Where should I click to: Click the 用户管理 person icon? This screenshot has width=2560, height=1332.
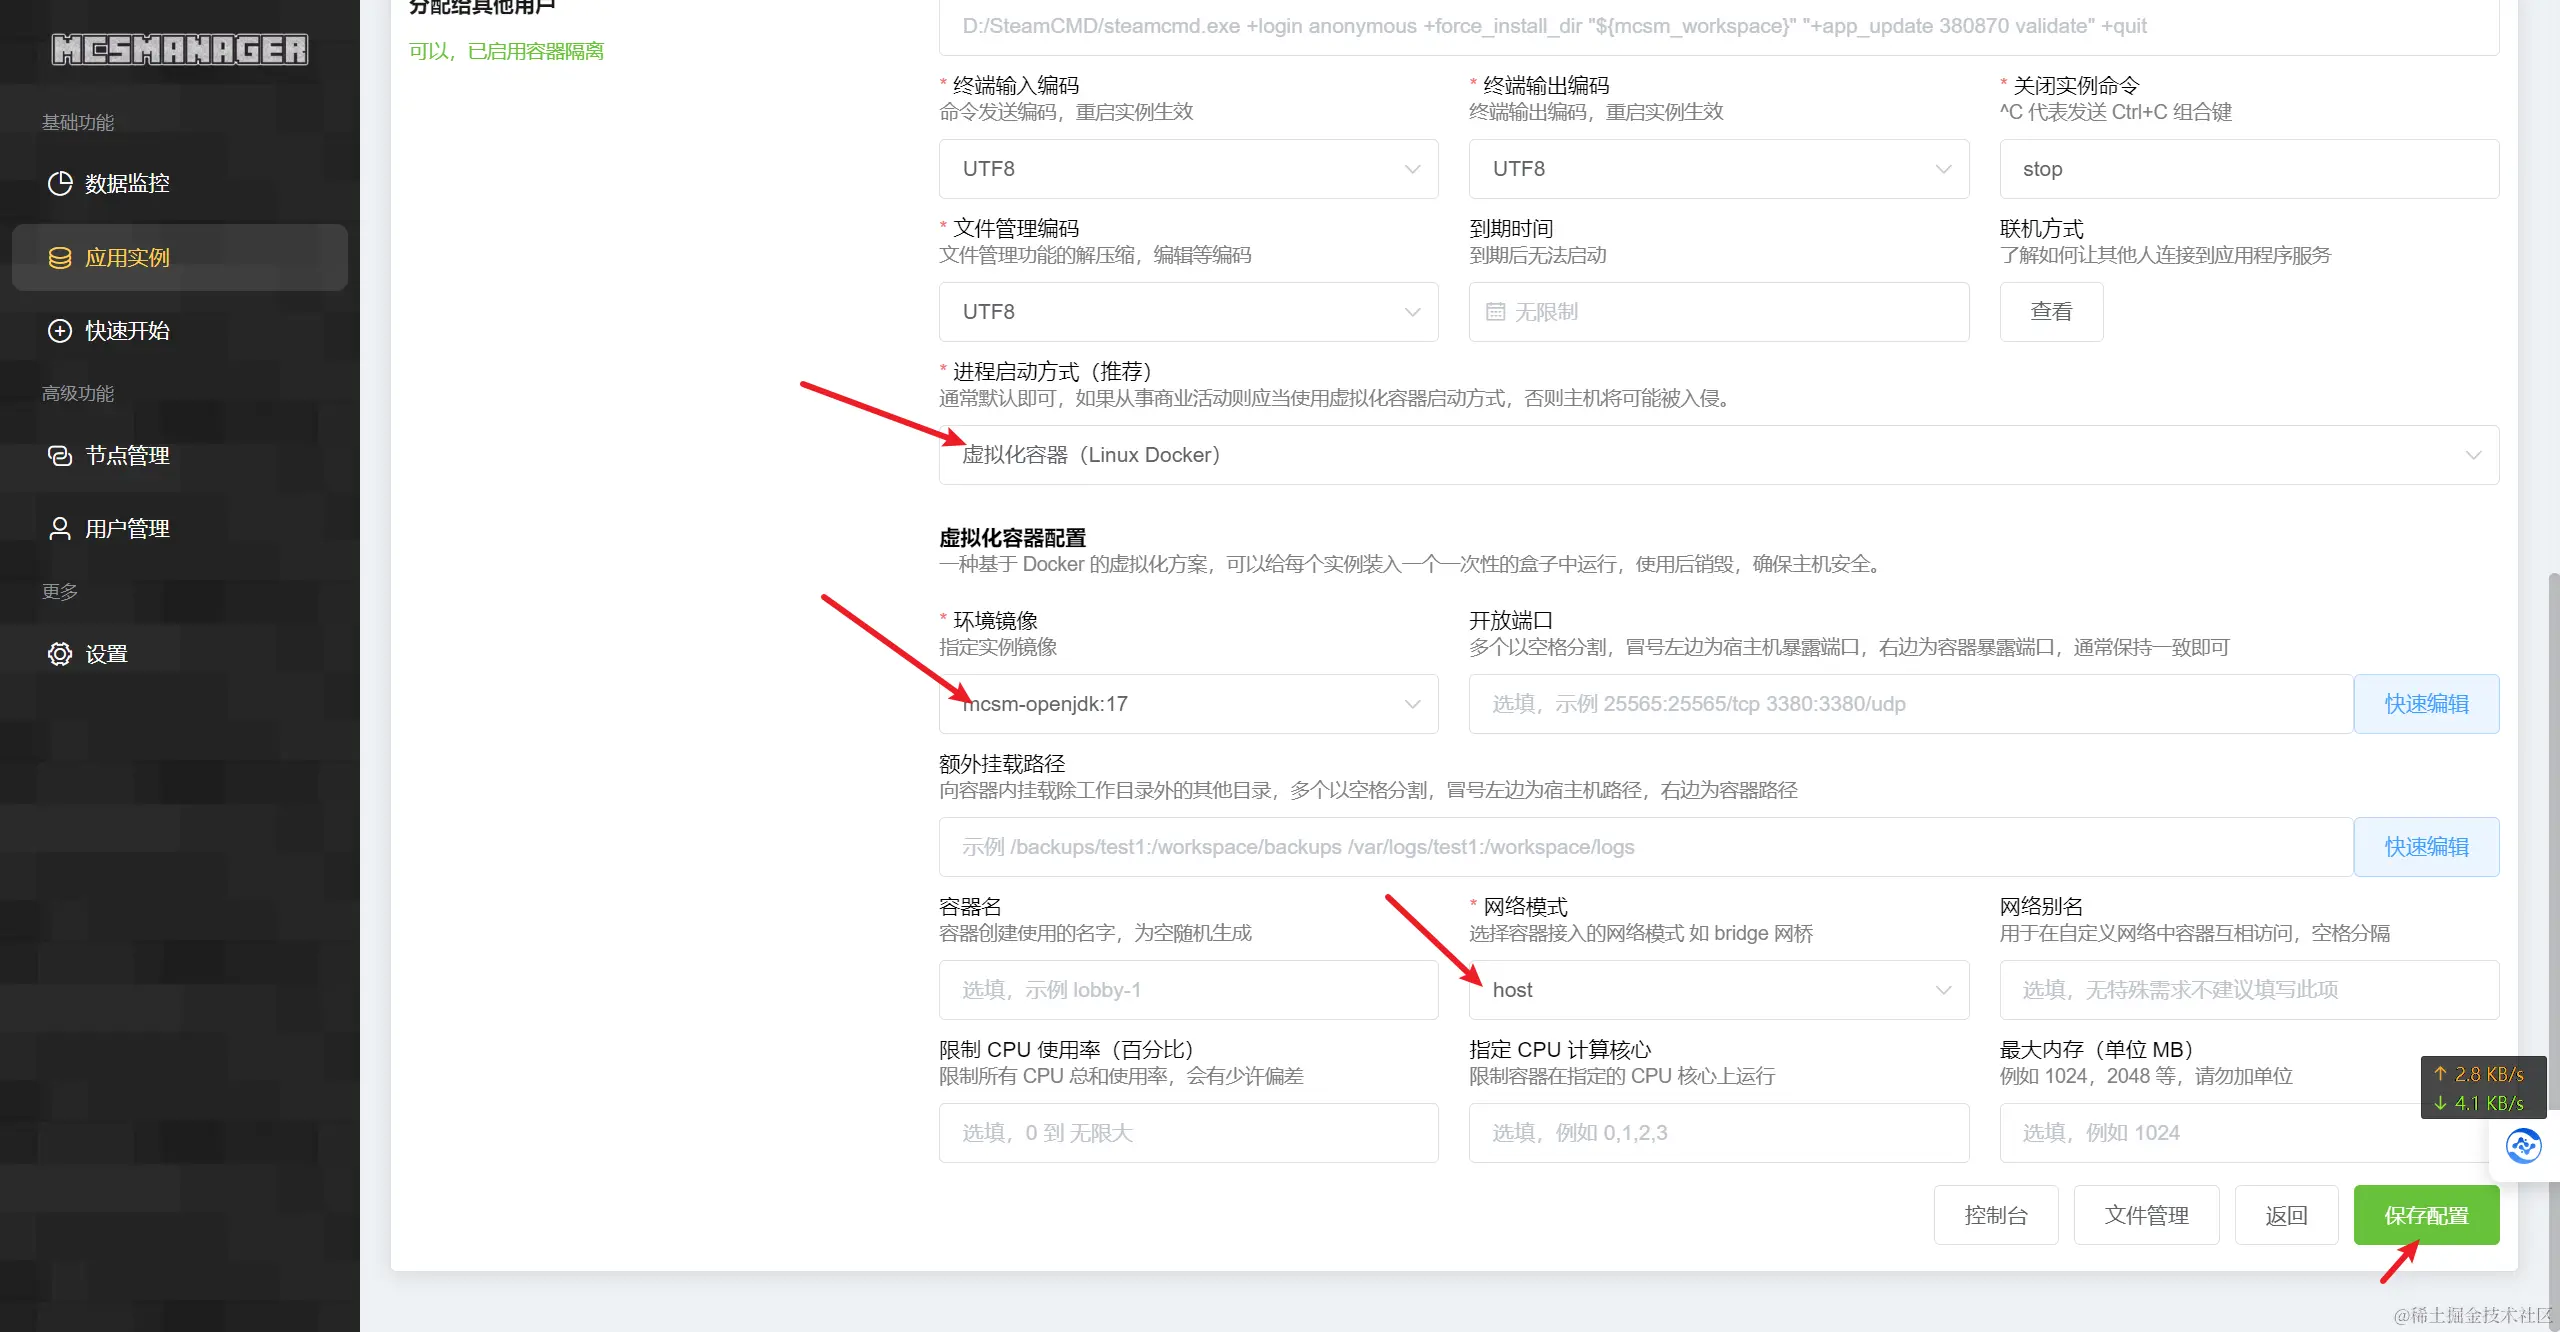pos(60,529)
